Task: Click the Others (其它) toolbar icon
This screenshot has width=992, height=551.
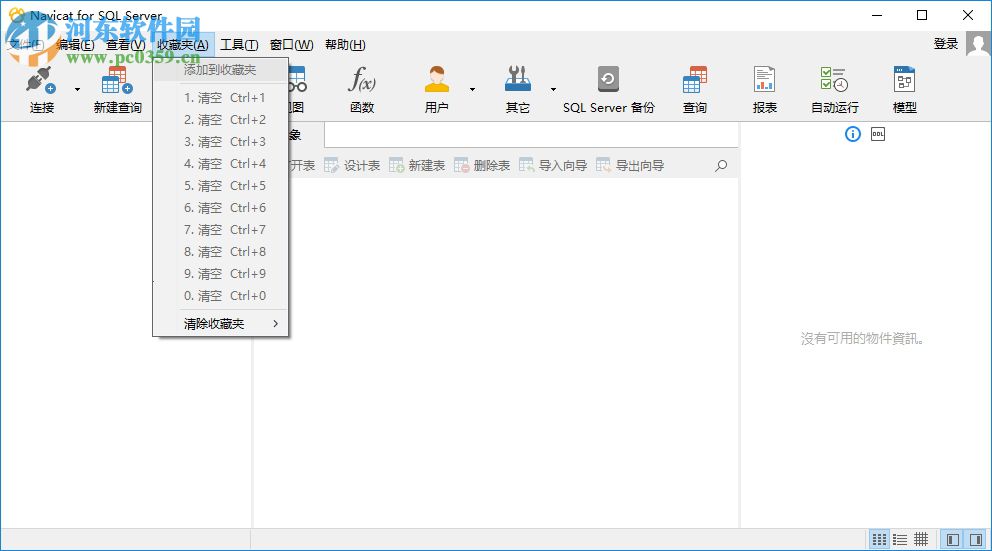Action: [518, 90]
